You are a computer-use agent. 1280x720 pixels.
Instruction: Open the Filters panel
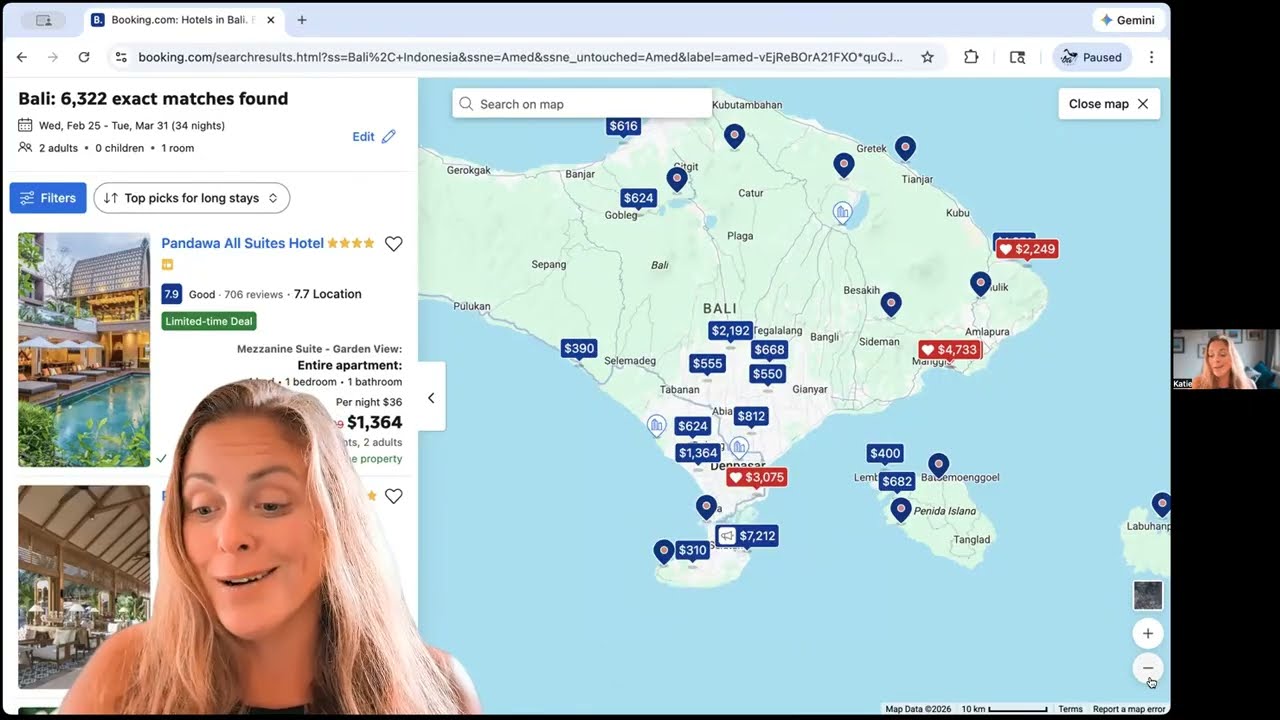point(48,198)
